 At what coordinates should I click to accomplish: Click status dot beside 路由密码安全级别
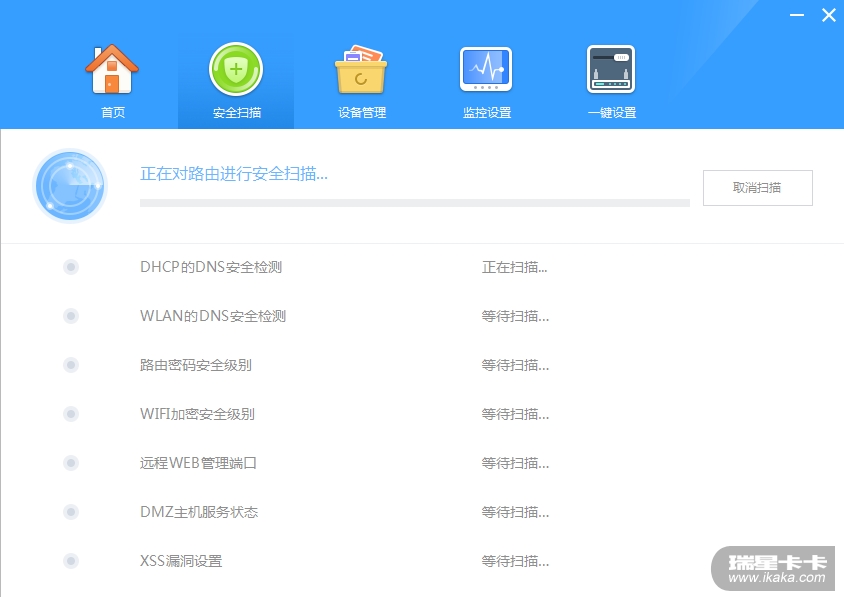(71, 365)
